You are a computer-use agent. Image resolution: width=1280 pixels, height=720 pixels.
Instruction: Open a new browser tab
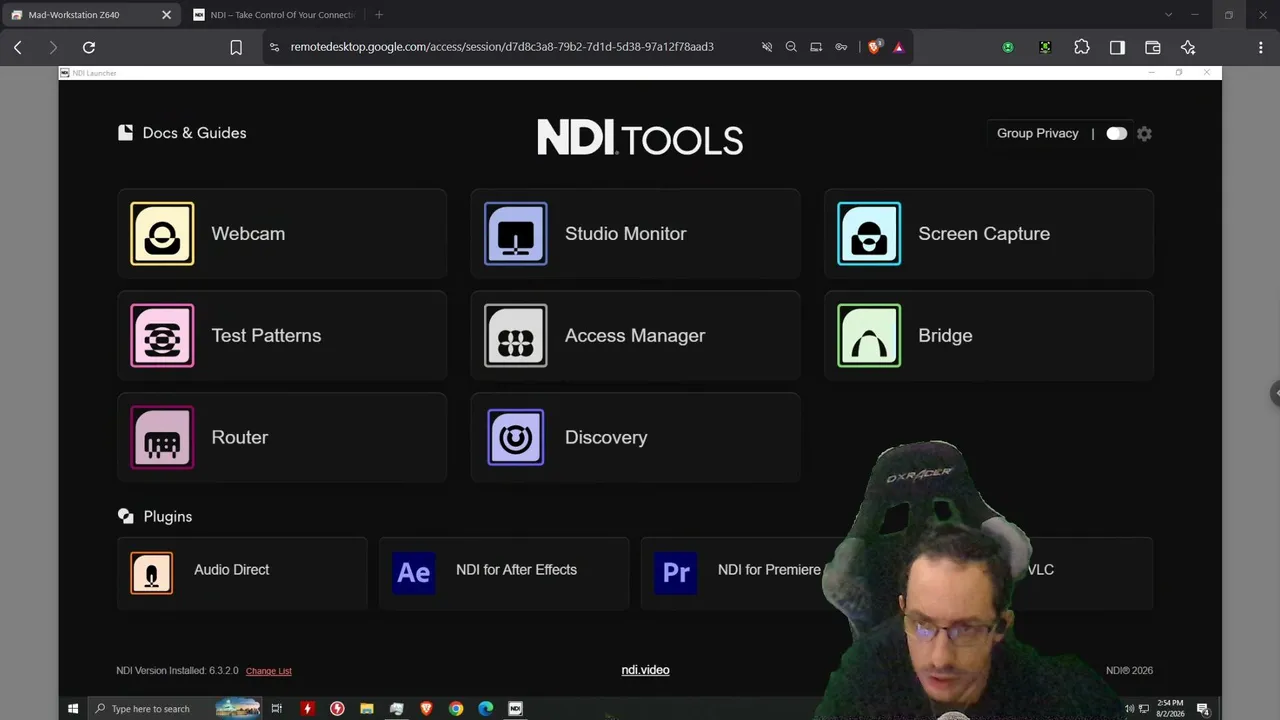coord(379,15)
